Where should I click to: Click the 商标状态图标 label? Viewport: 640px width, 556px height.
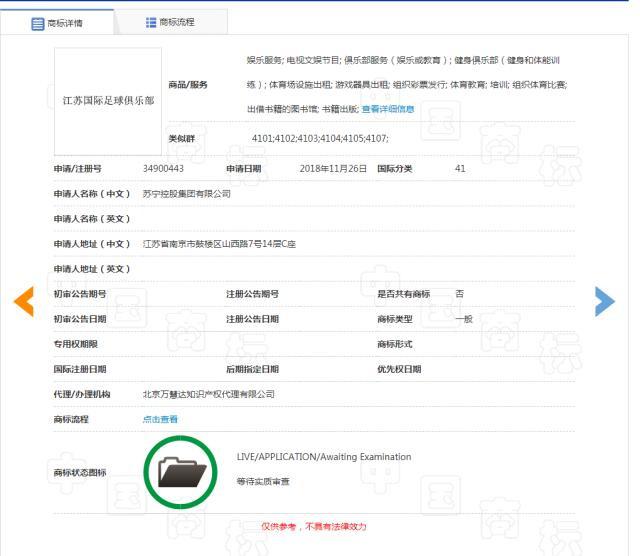(x=80, y=473)
